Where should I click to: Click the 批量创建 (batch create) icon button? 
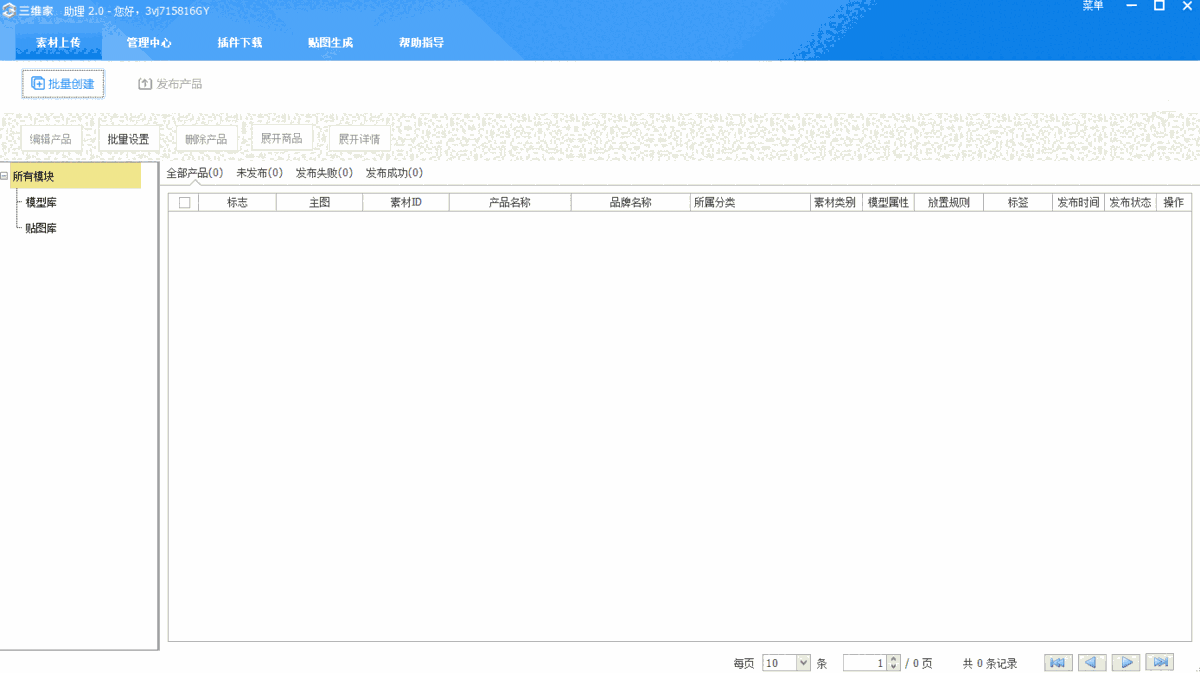point(62,84)
